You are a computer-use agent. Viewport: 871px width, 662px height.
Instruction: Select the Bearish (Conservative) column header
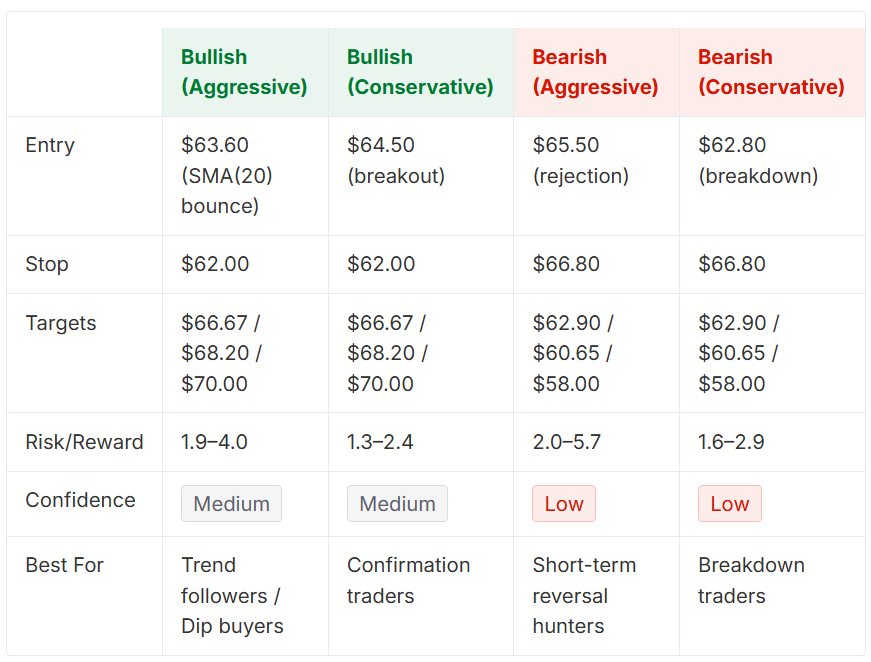[x=772, y=72]
